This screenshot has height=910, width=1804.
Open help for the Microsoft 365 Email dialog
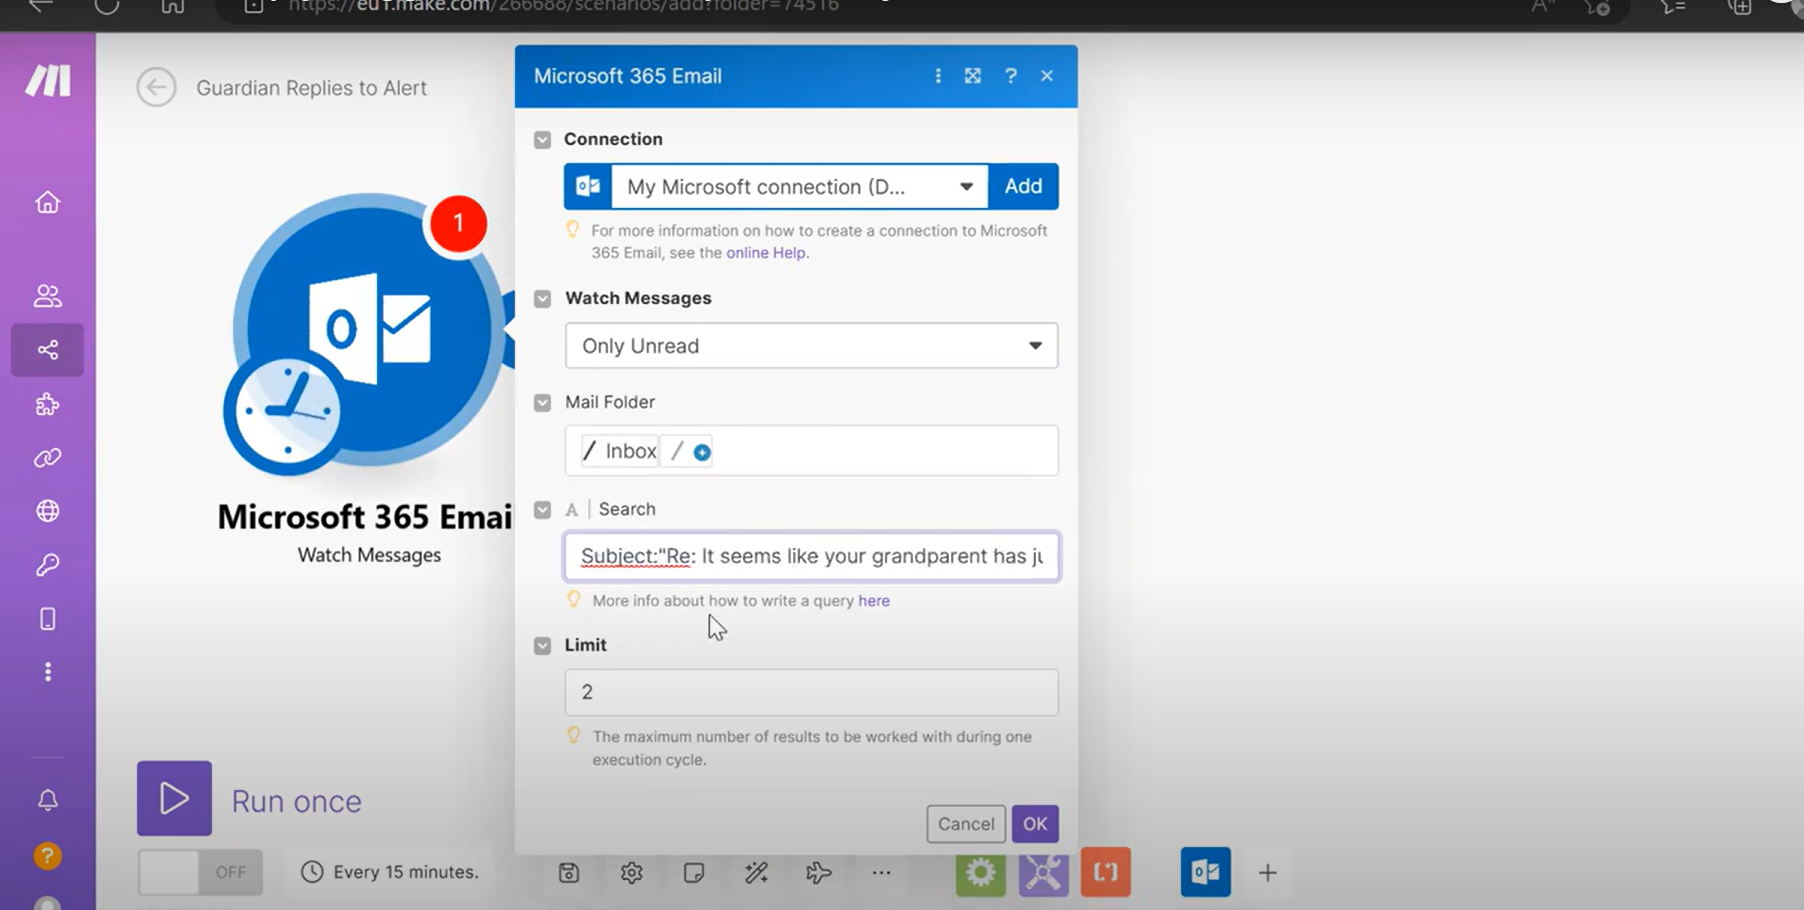point(1011,76)
